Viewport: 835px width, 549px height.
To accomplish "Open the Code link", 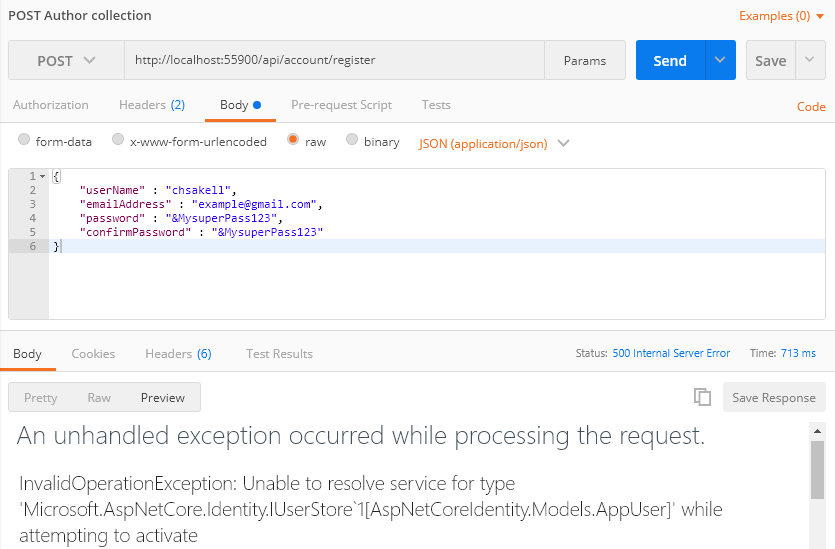I will click(811, 107).
